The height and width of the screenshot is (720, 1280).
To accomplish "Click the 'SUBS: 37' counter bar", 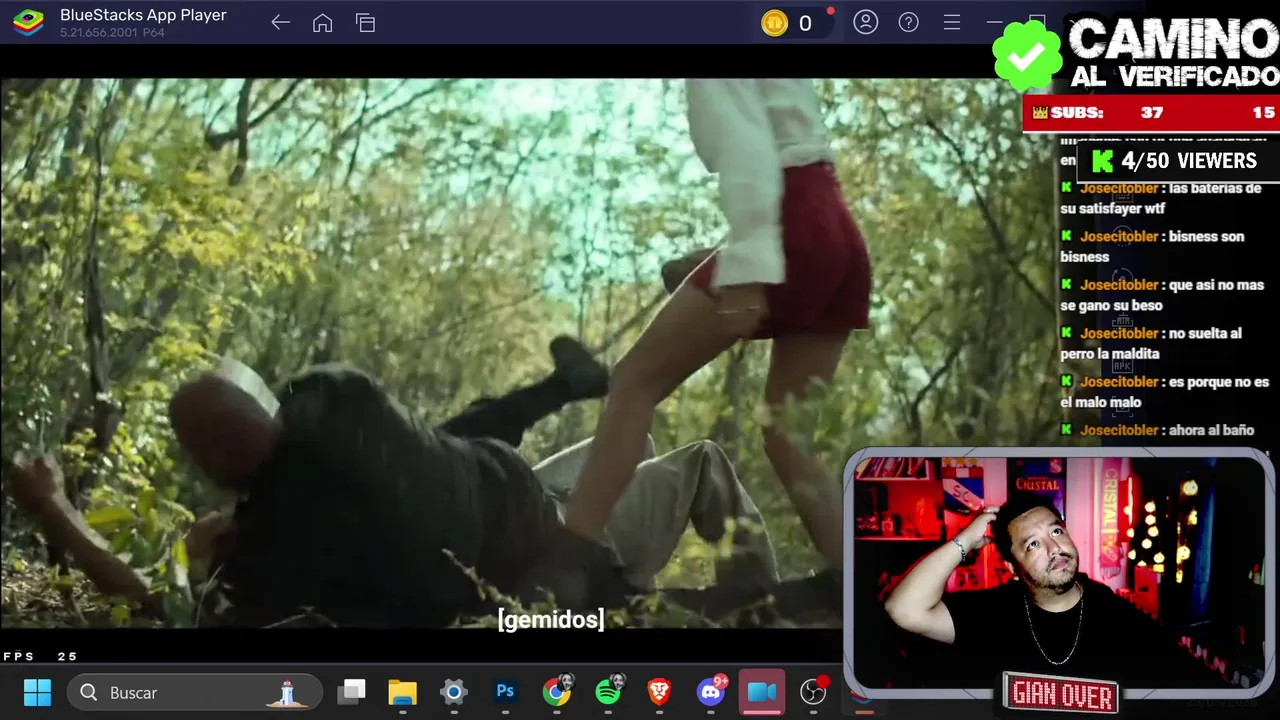I will pos(1151,113).
